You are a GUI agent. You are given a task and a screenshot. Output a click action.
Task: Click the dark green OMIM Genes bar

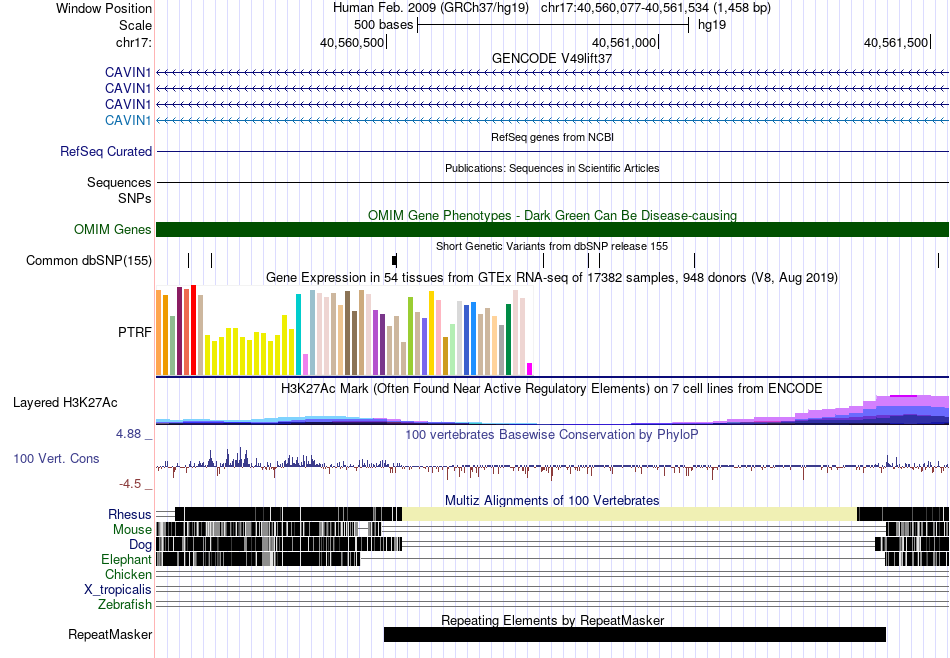(x=552, y=230)
